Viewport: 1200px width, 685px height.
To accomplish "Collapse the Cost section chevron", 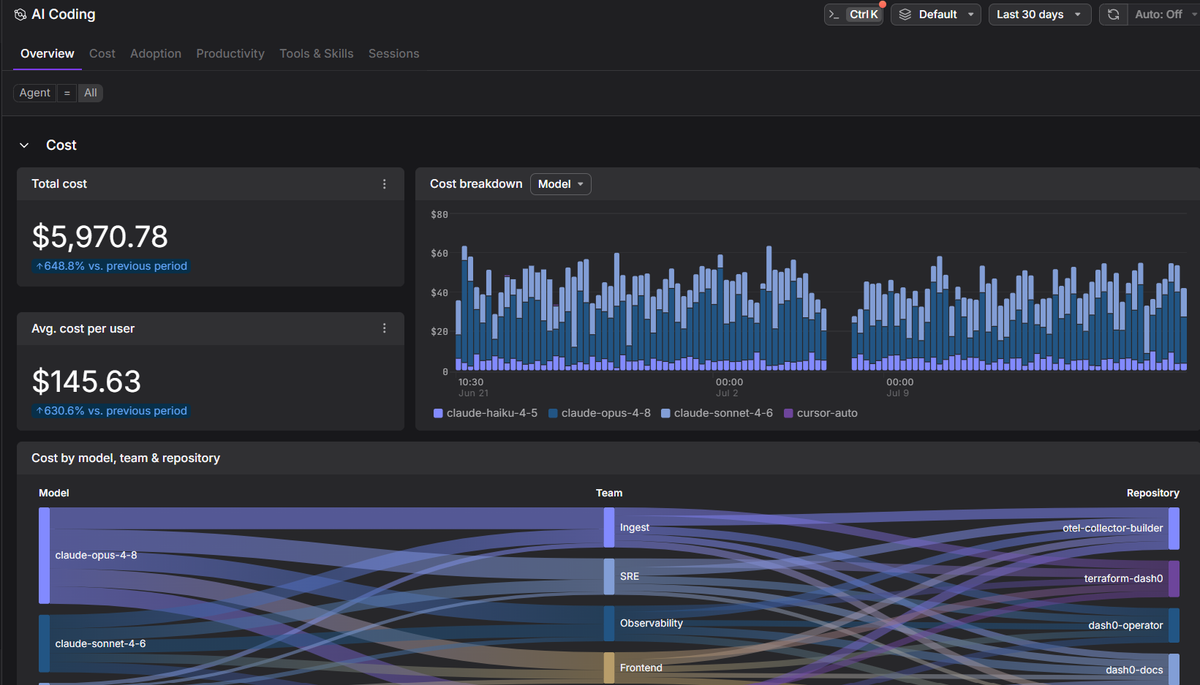I will coord(24,145).
